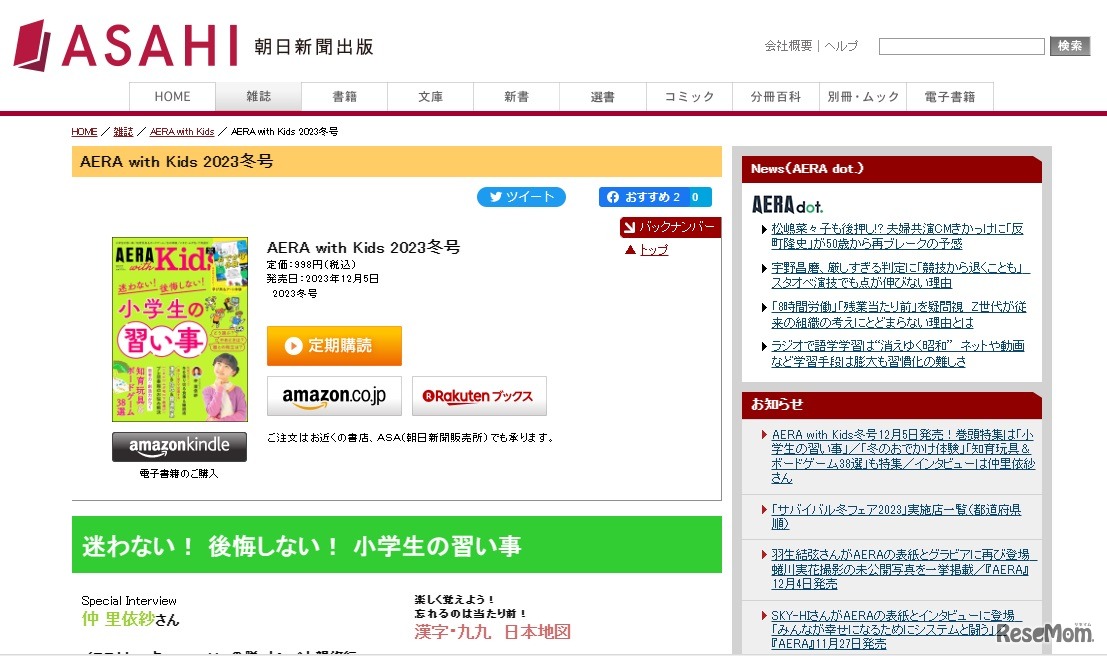Click the 会社概要 header link
1107x656 pixels.
788,46
